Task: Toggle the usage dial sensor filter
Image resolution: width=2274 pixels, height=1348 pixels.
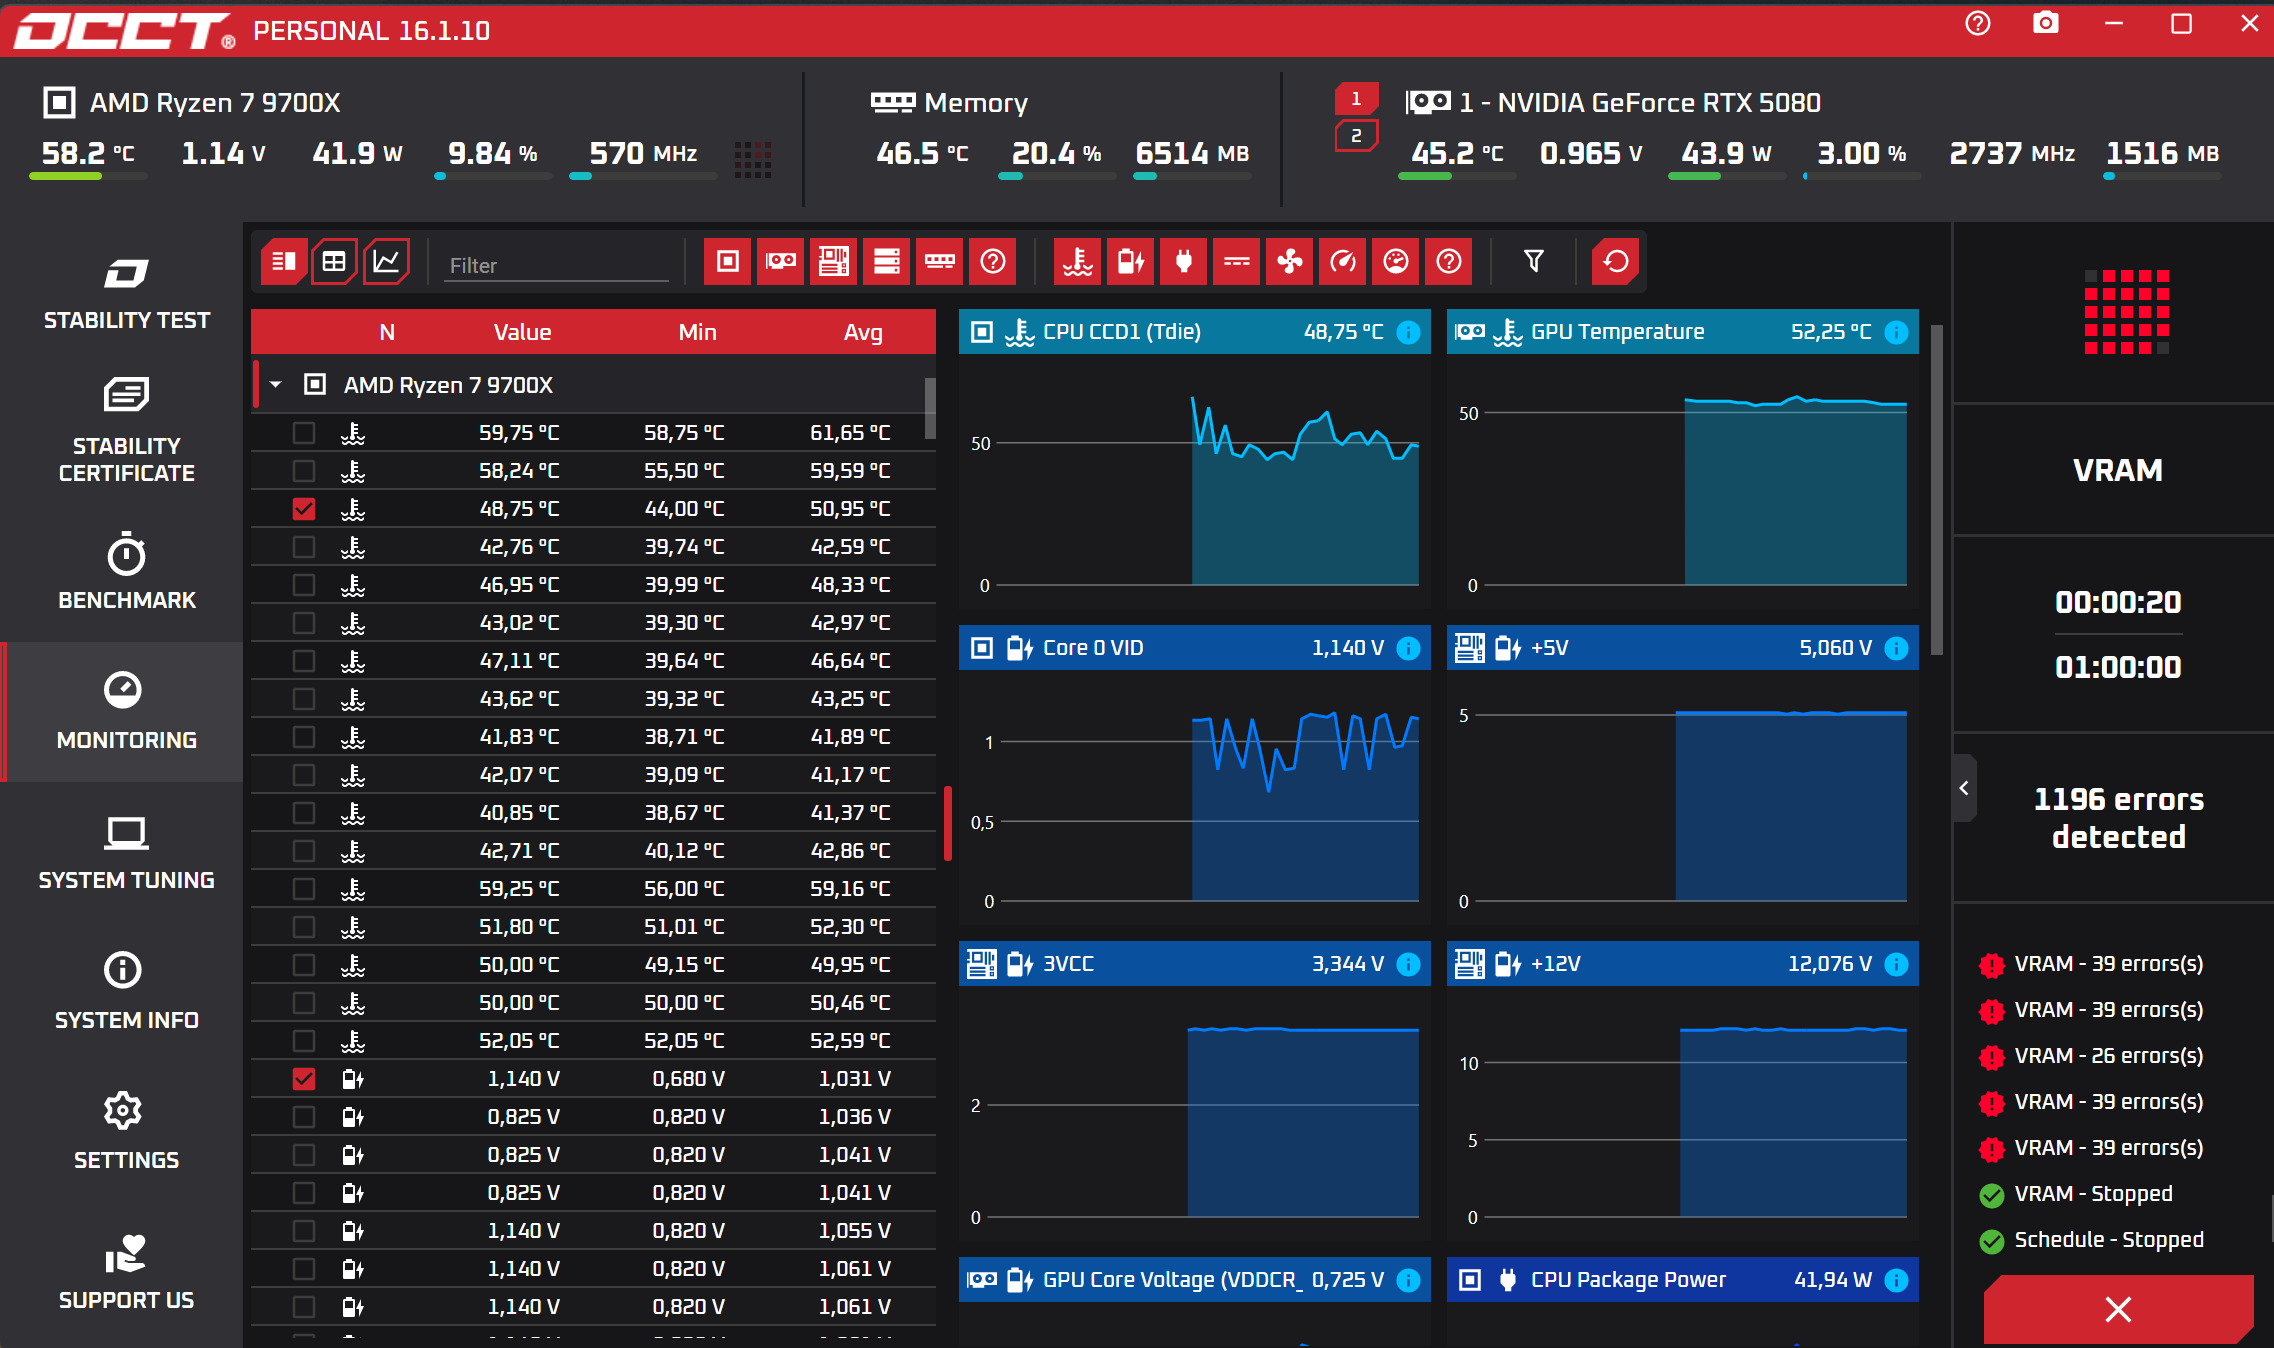Action: pos(1395,262)
